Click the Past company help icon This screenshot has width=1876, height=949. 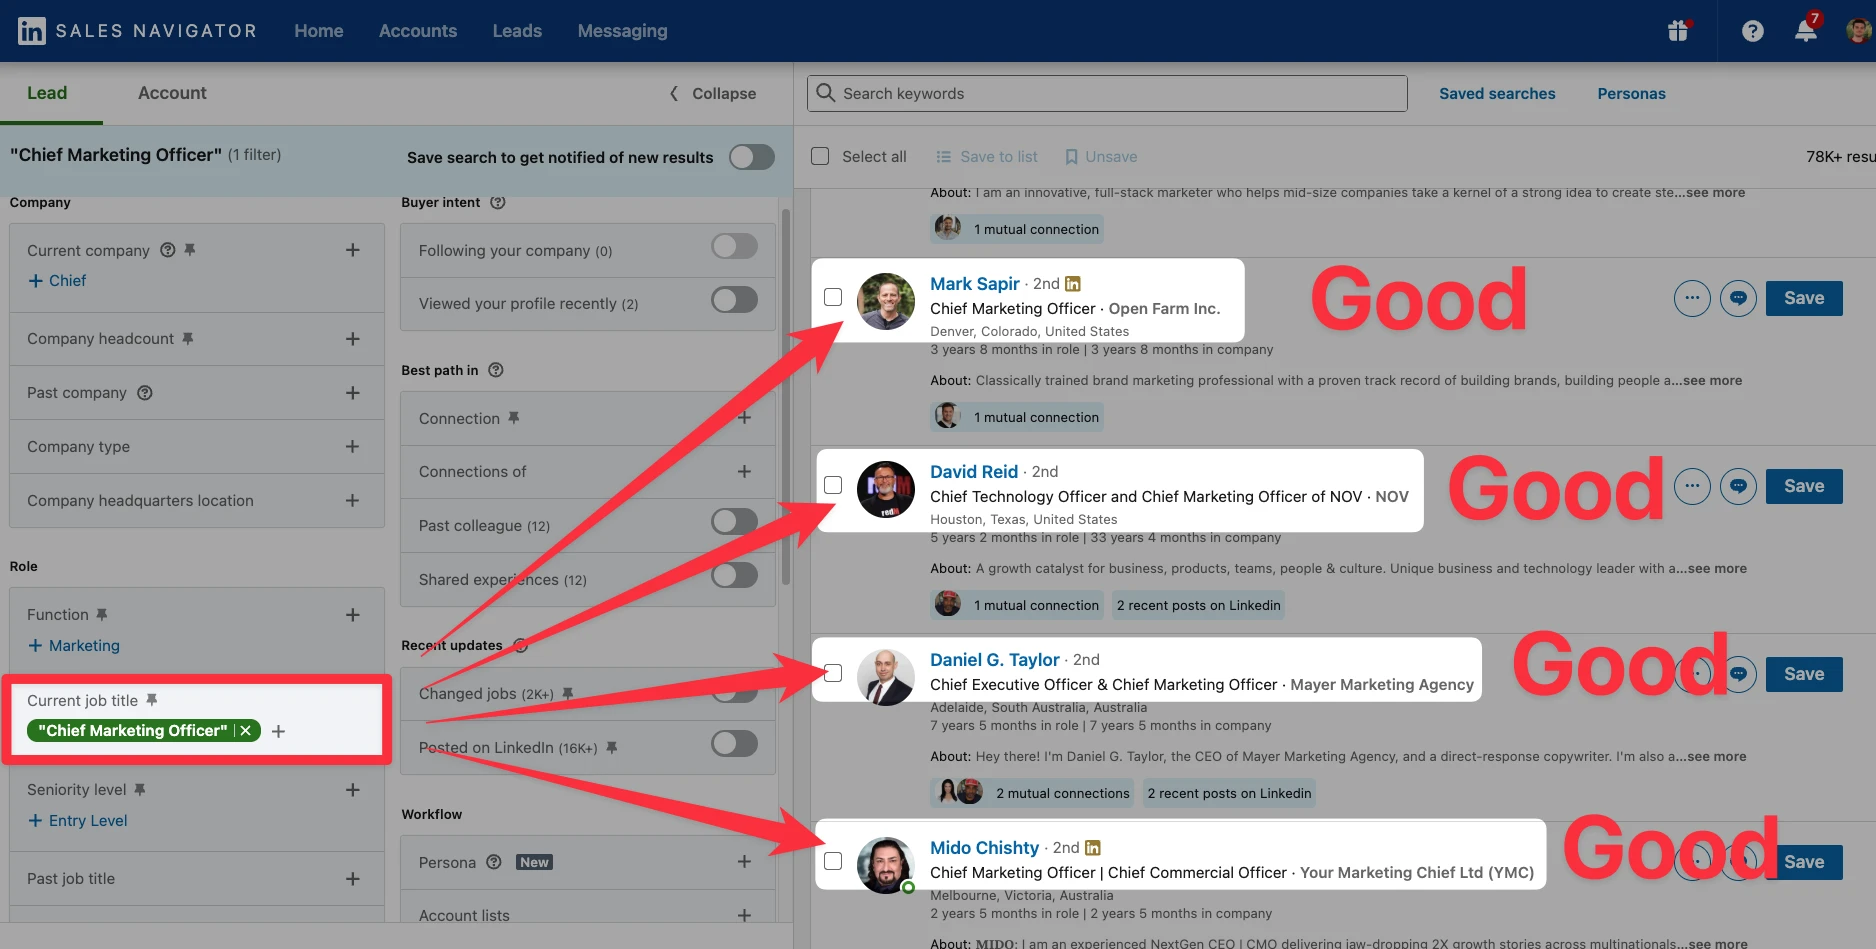point(145,393)
